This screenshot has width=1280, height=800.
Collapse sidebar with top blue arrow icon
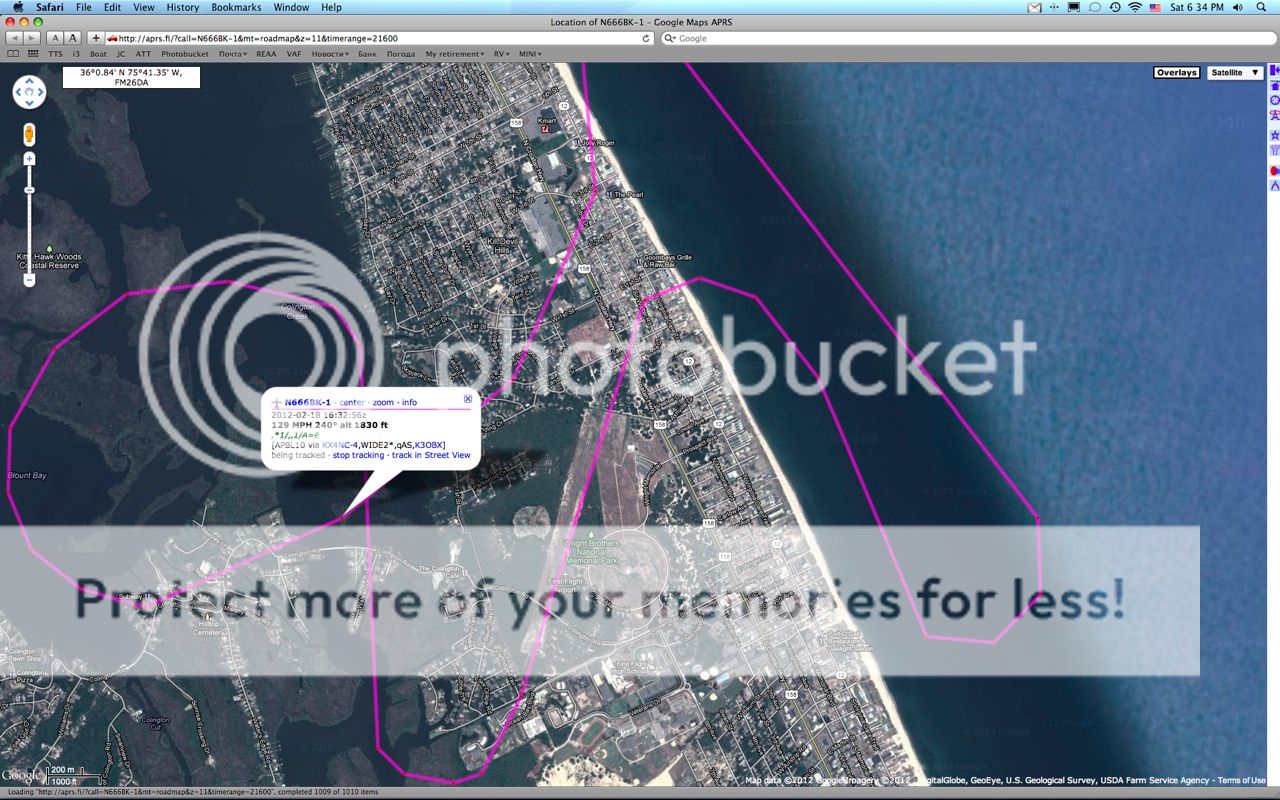click(1274, 71)
